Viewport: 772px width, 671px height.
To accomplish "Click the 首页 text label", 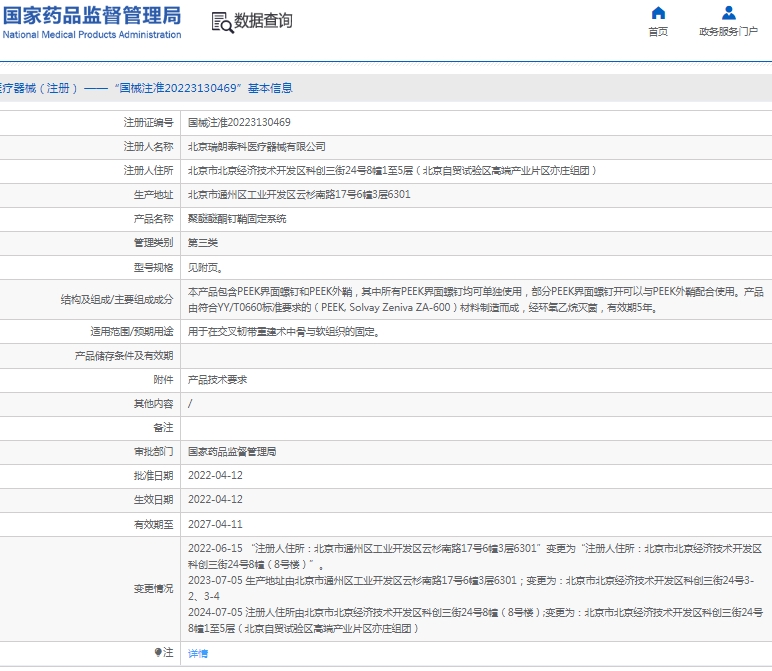I will (657, 32).
